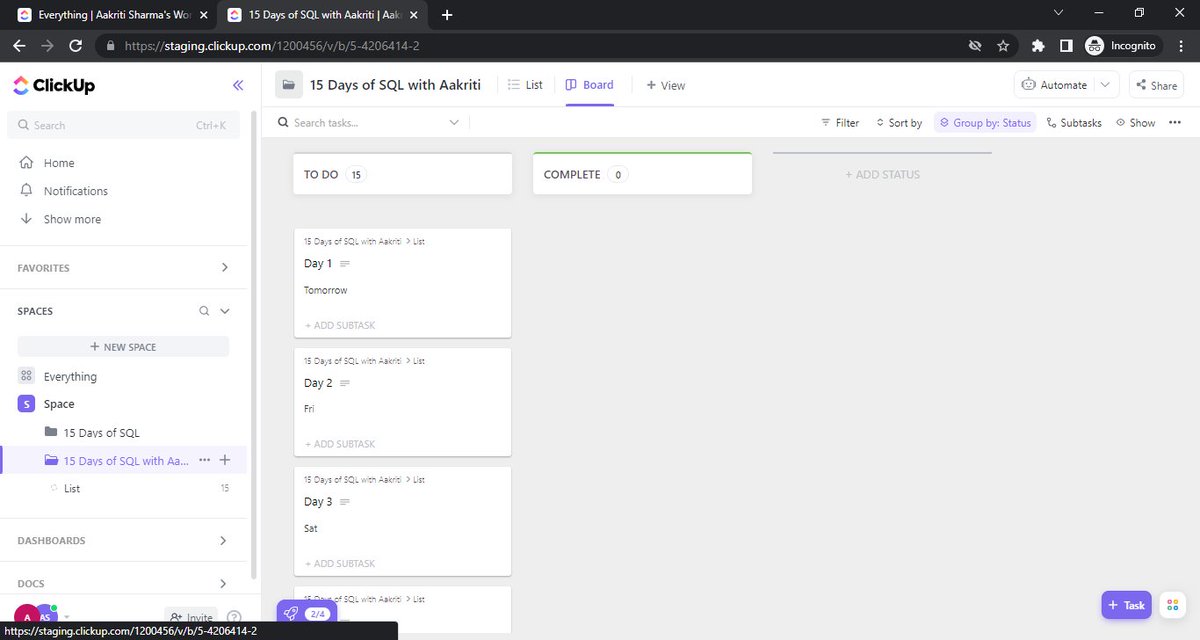
Task: Open the onboarding rocket 2/4 widget
Action: click(x=307, y=613)
